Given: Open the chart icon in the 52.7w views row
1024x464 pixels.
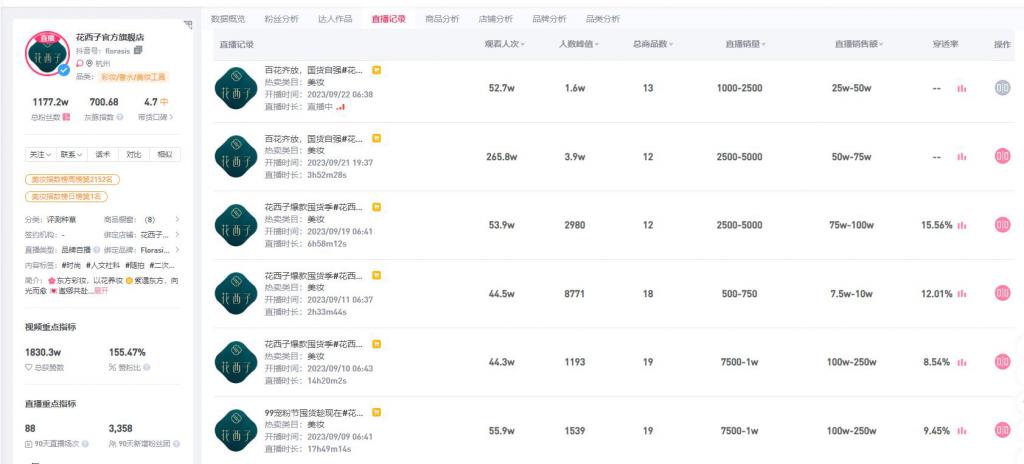Looking at the screenshot, I should (x=962, y=88).
